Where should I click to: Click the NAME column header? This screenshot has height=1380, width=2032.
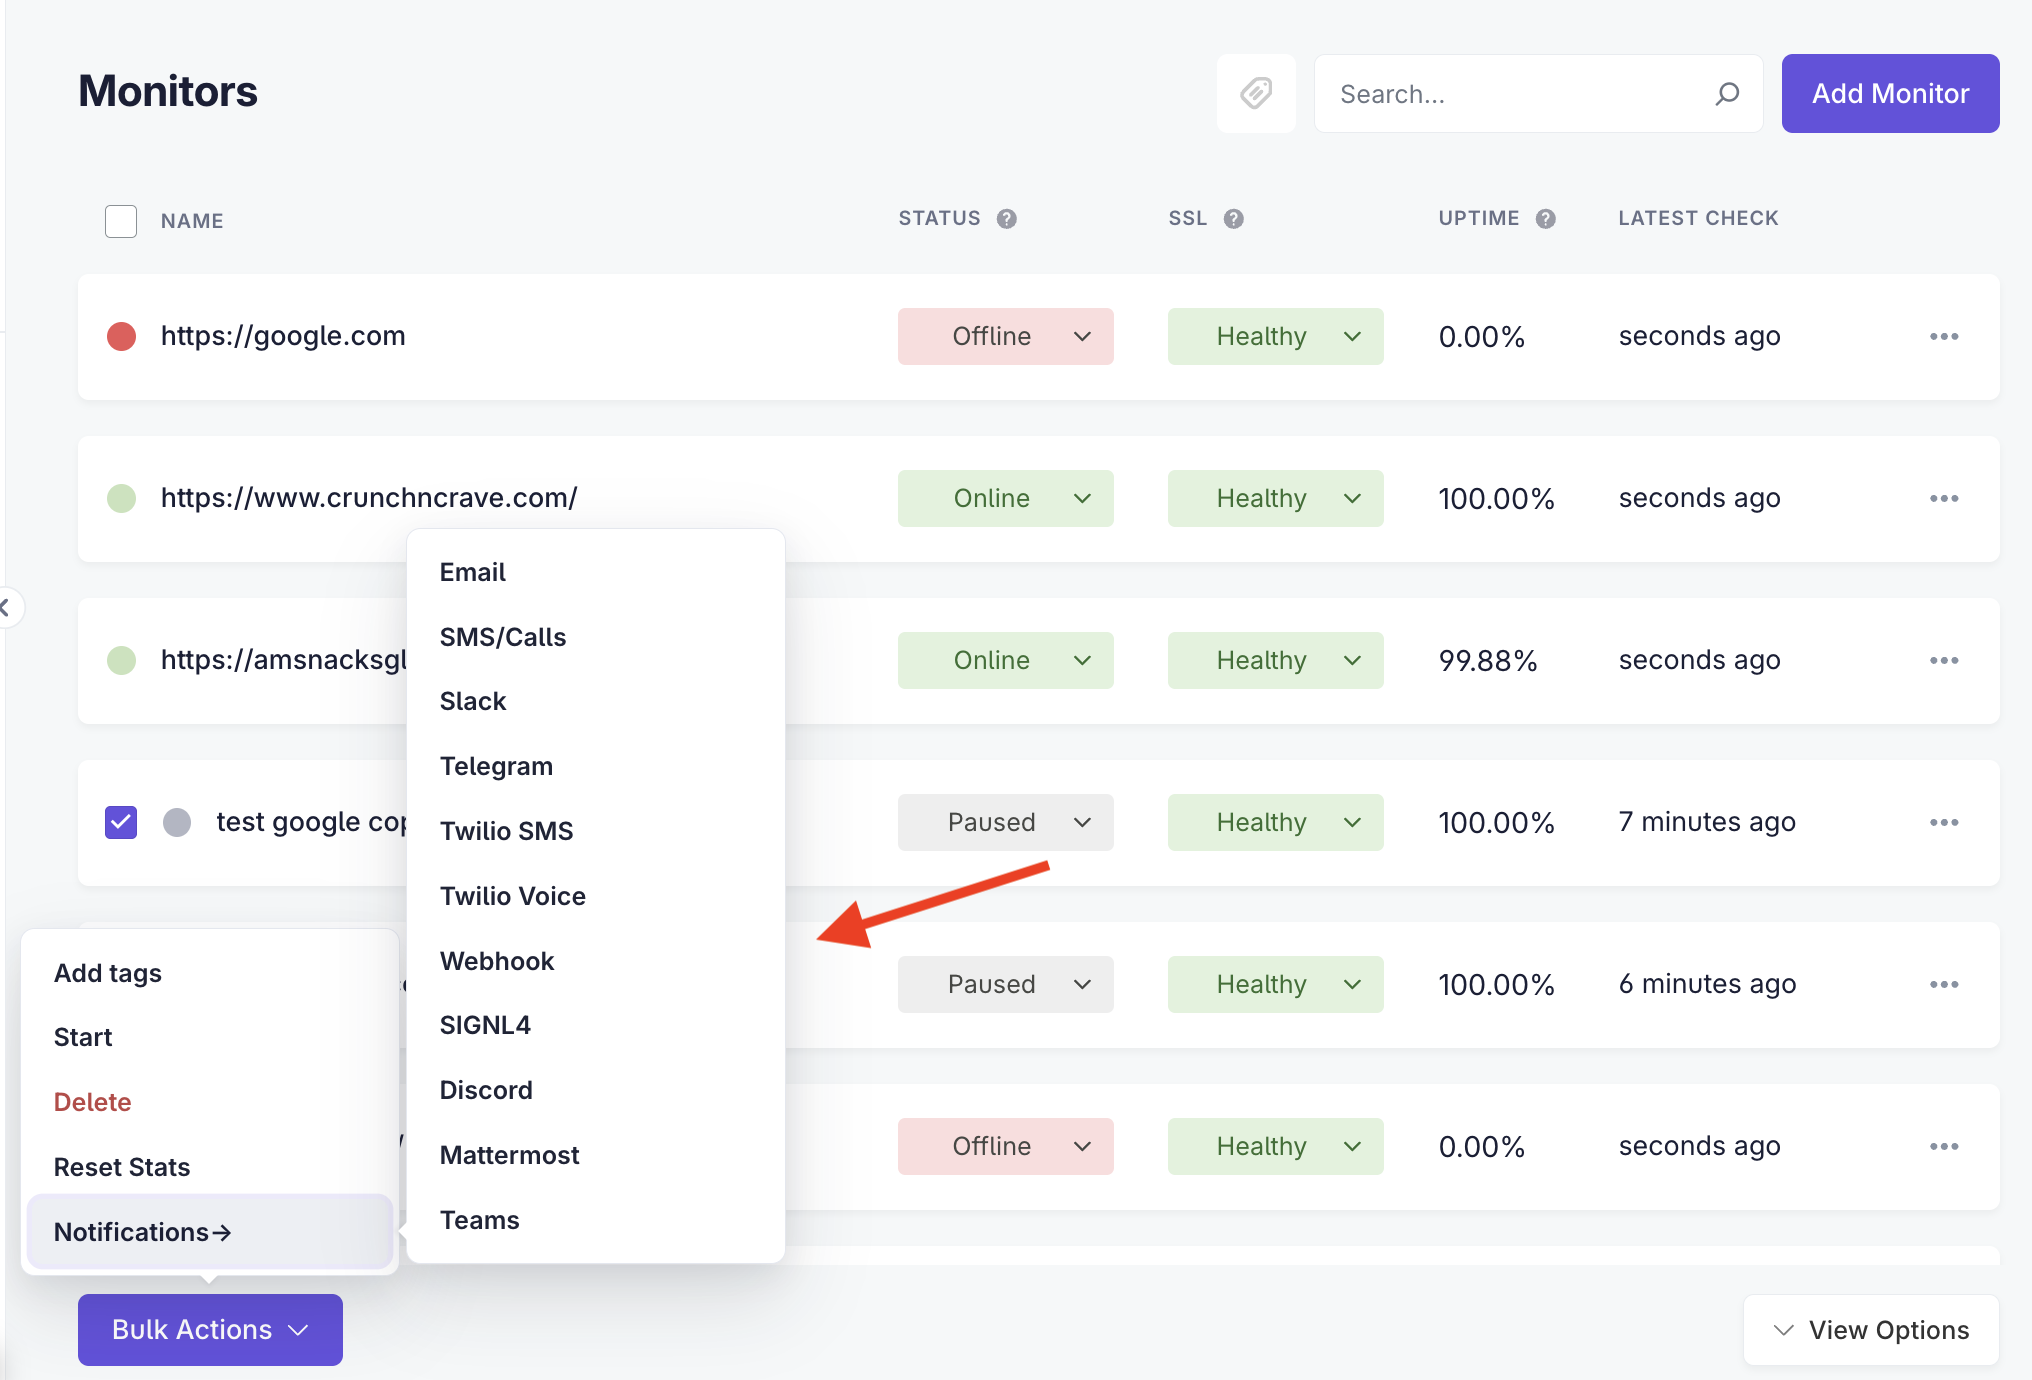point(192,221)
